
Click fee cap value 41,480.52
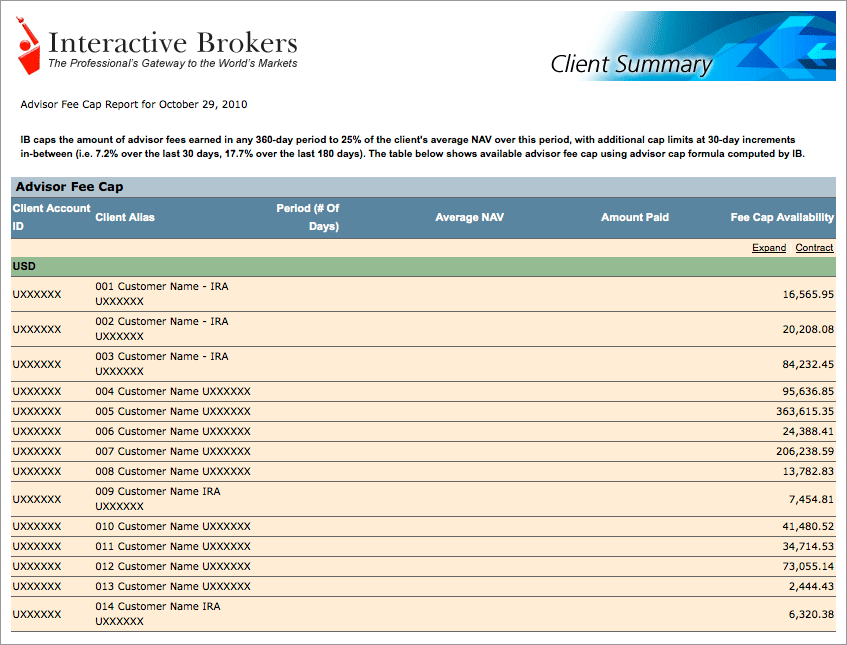[808, 526]
